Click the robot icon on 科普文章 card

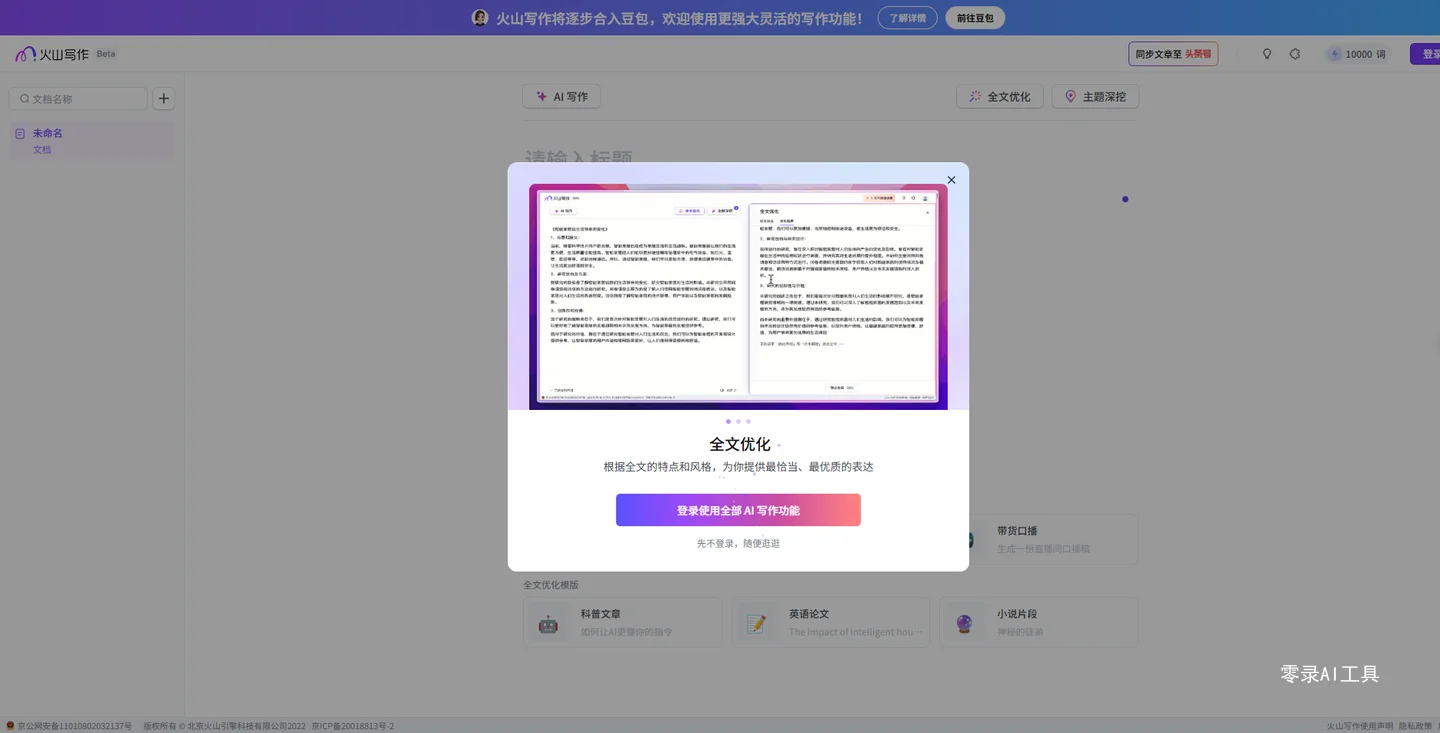tap(548, 623)
